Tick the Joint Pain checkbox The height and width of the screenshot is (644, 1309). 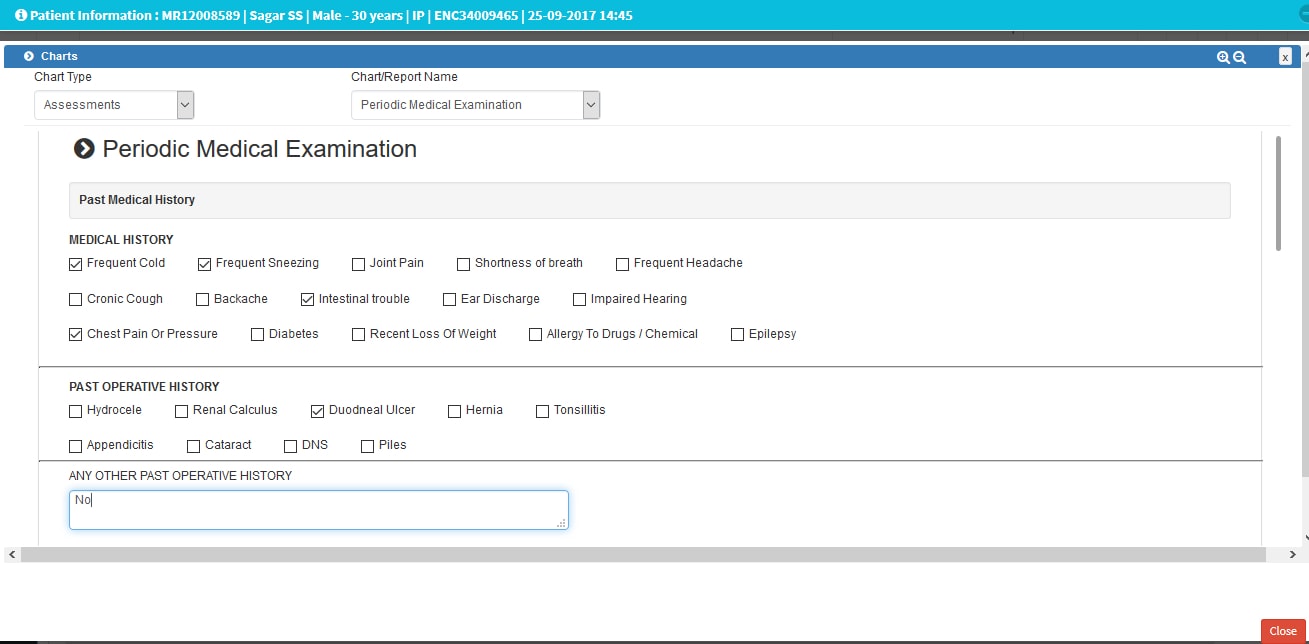coord(359,264)
